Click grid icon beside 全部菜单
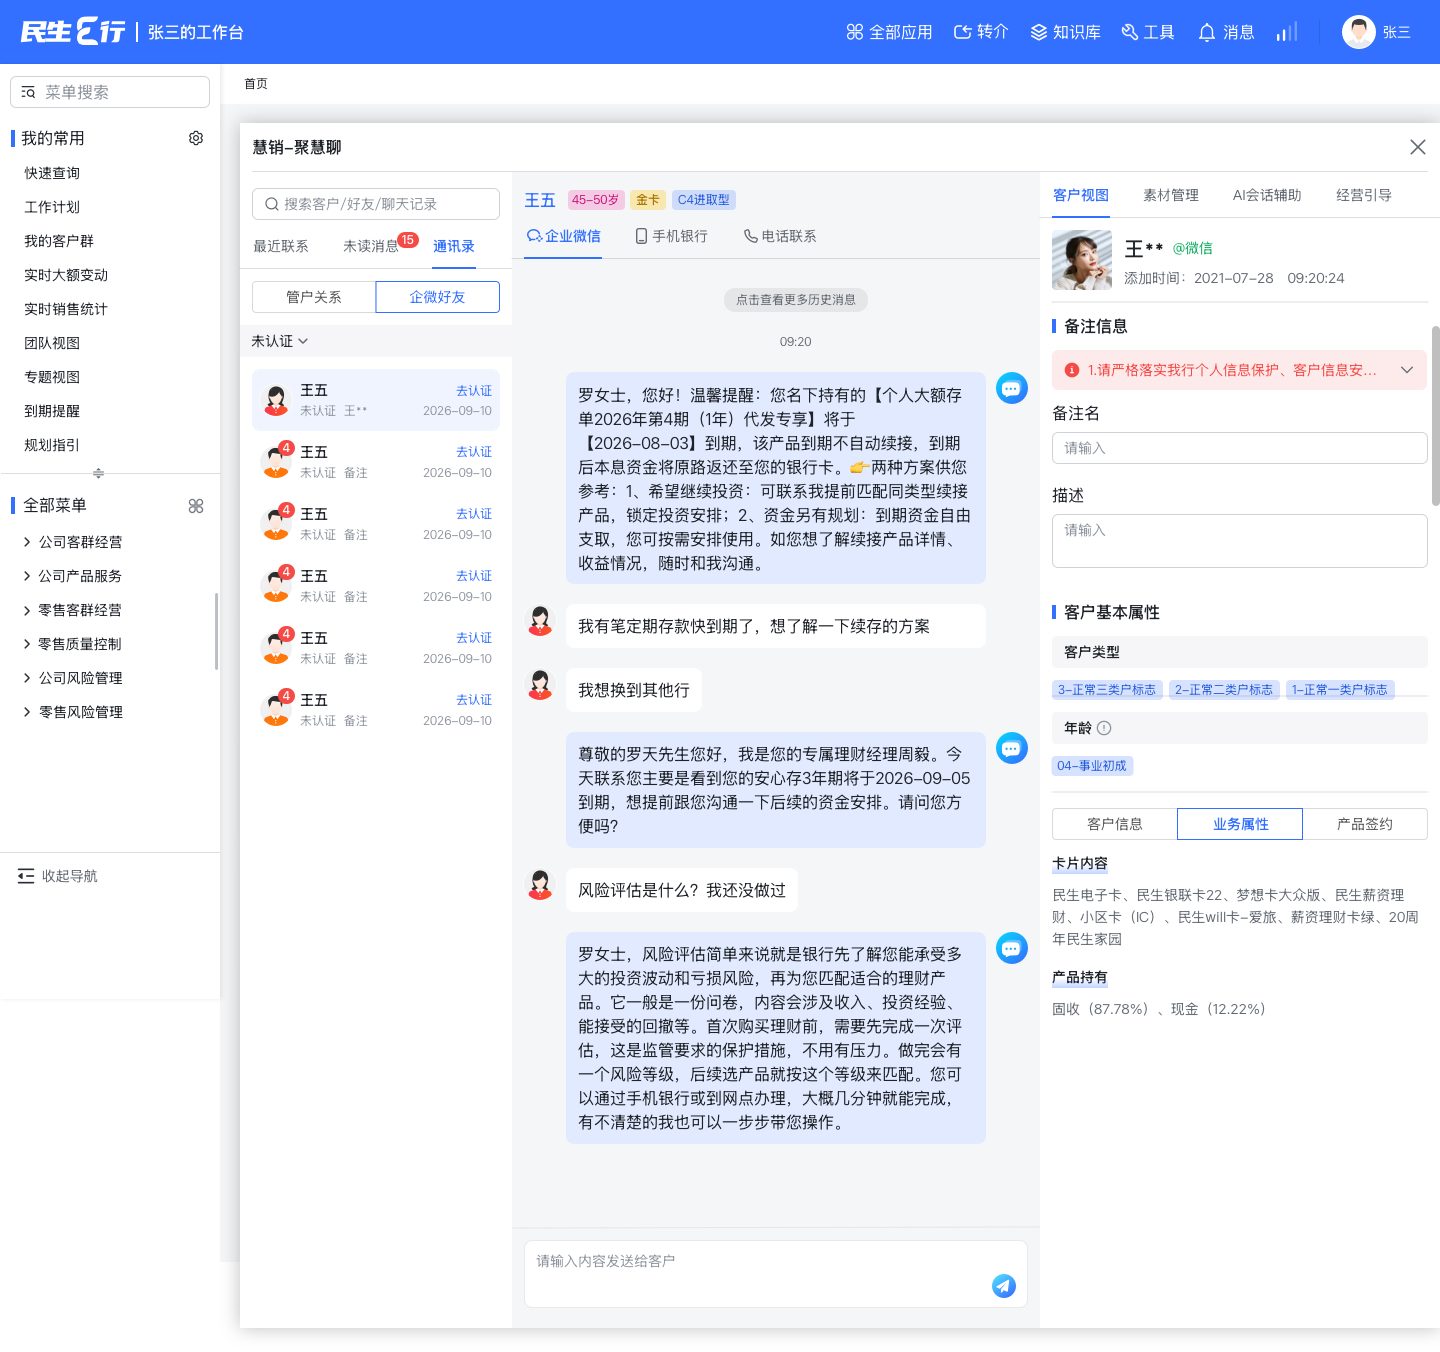The image size is (1440, 1352). (x=196, y=506)
